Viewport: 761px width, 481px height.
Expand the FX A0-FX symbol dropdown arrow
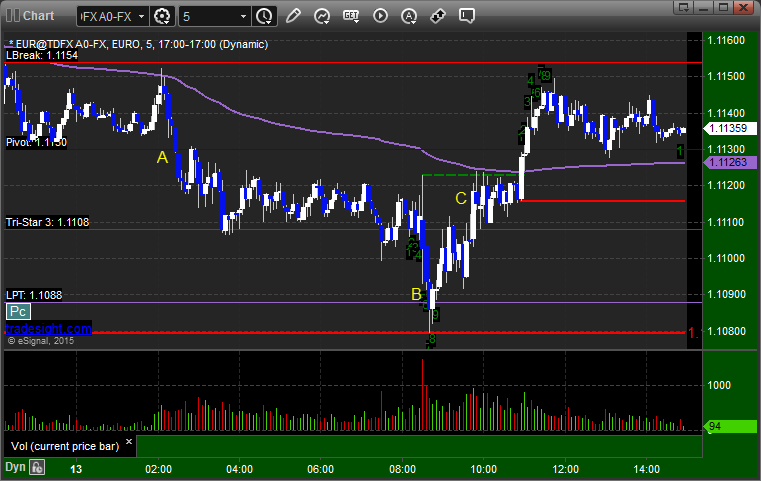click(141, 17)
